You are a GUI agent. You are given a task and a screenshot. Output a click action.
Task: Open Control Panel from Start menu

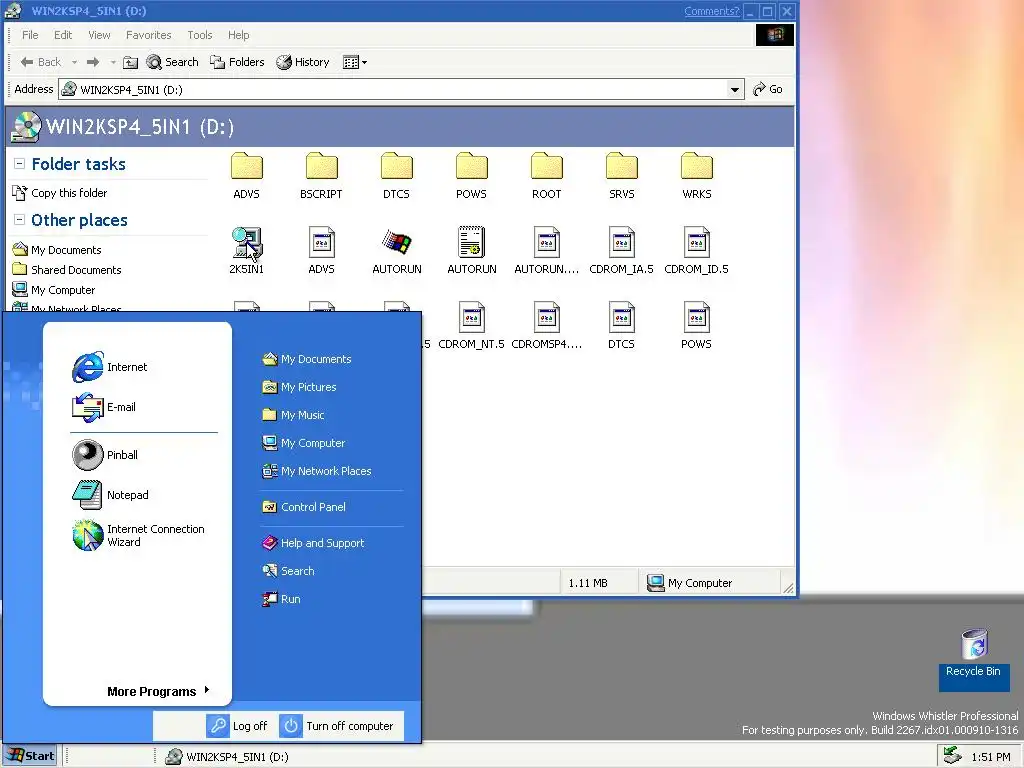(x=304, y=507)
